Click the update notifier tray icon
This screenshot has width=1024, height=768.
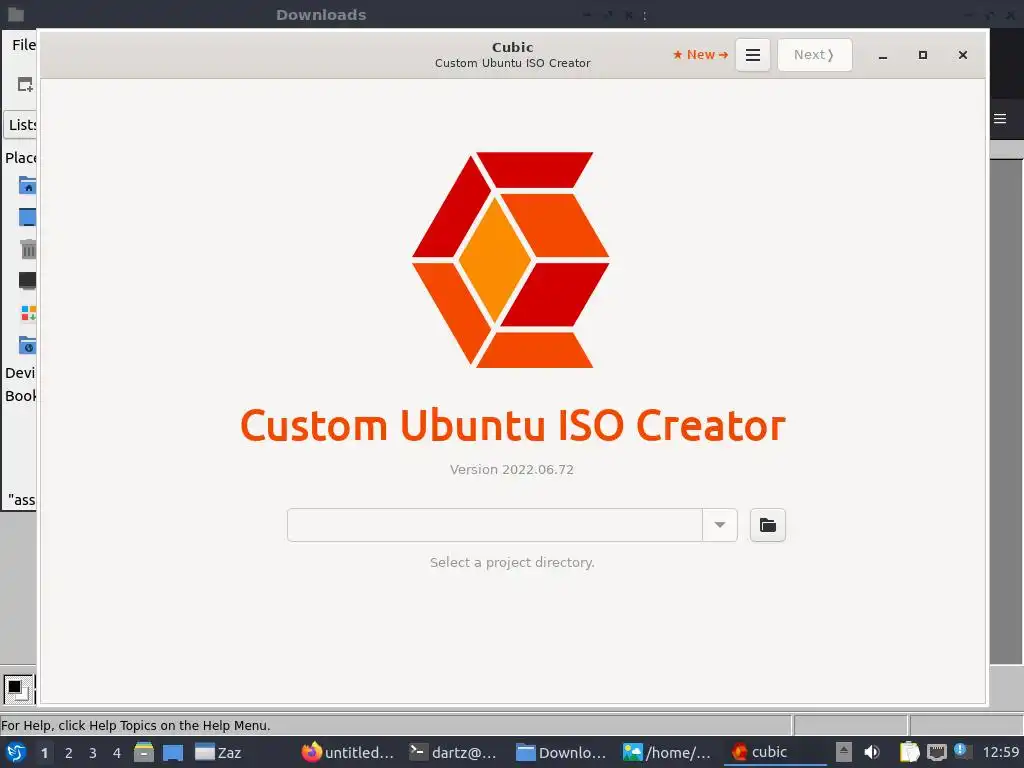click(961, 751)
